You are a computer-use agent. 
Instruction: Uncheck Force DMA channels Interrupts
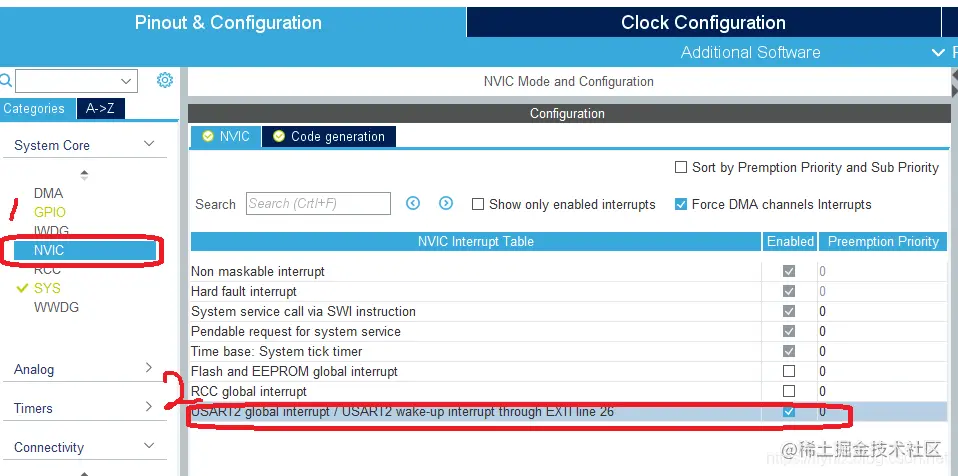click(681, 204)
